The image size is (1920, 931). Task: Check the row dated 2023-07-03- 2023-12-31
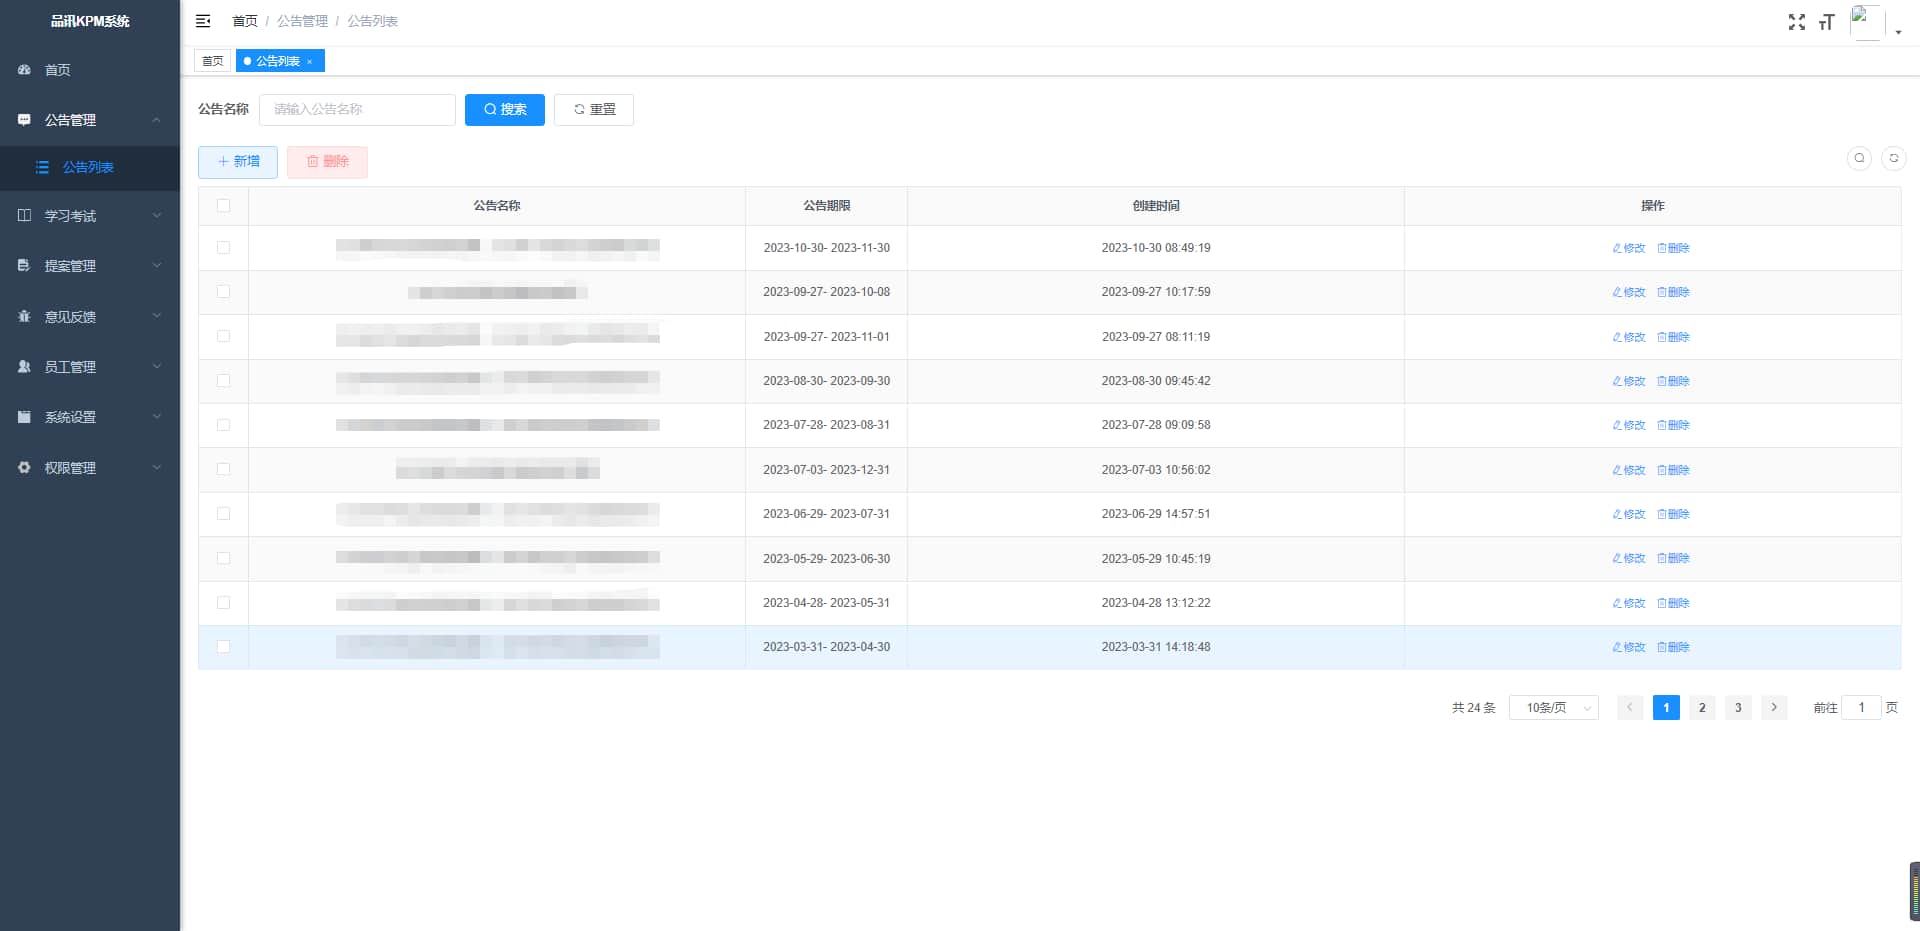223,470
